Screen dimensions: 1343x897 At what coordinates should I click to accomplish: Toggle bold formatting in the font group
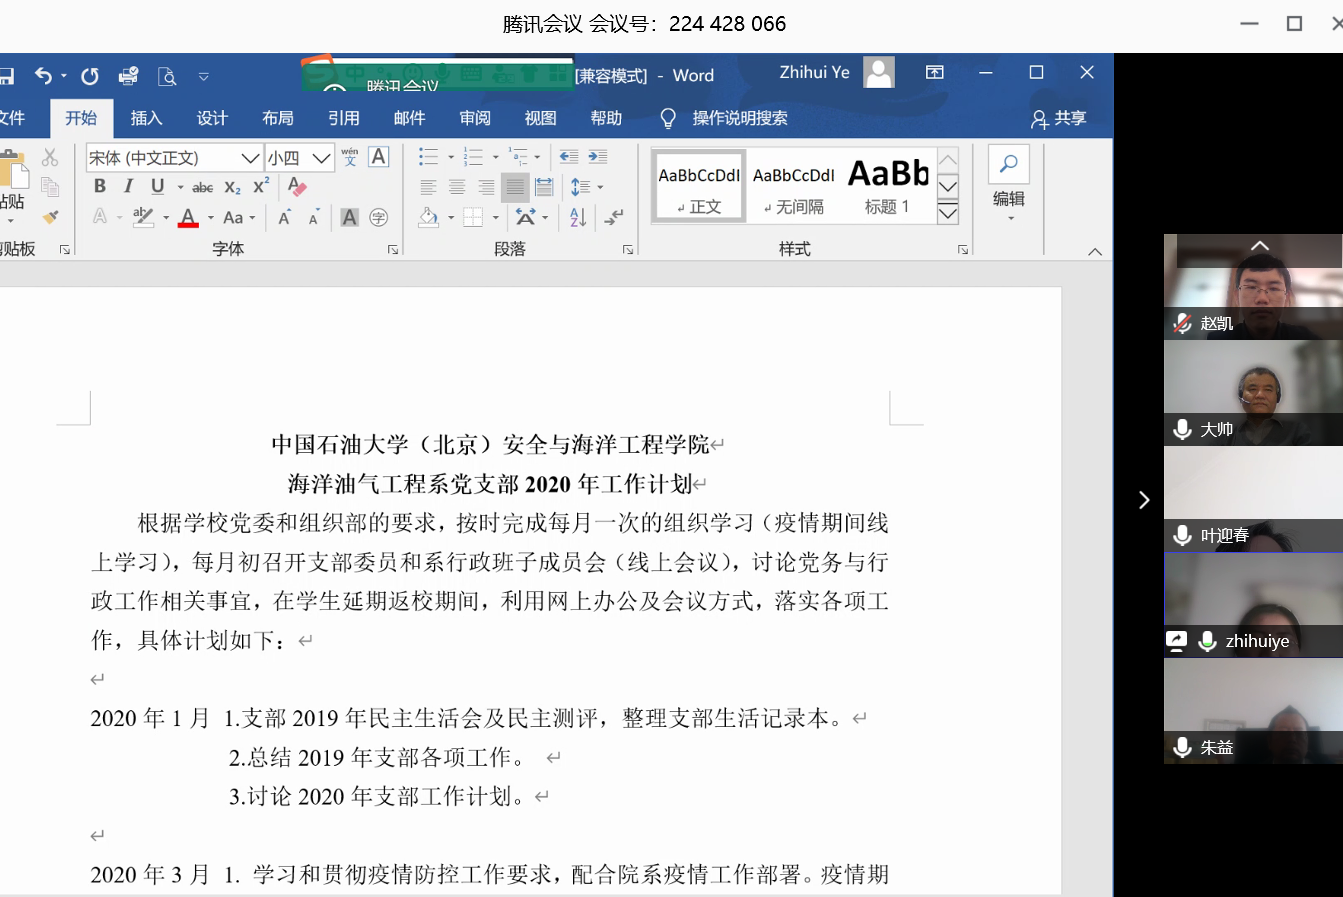[99, 187]
